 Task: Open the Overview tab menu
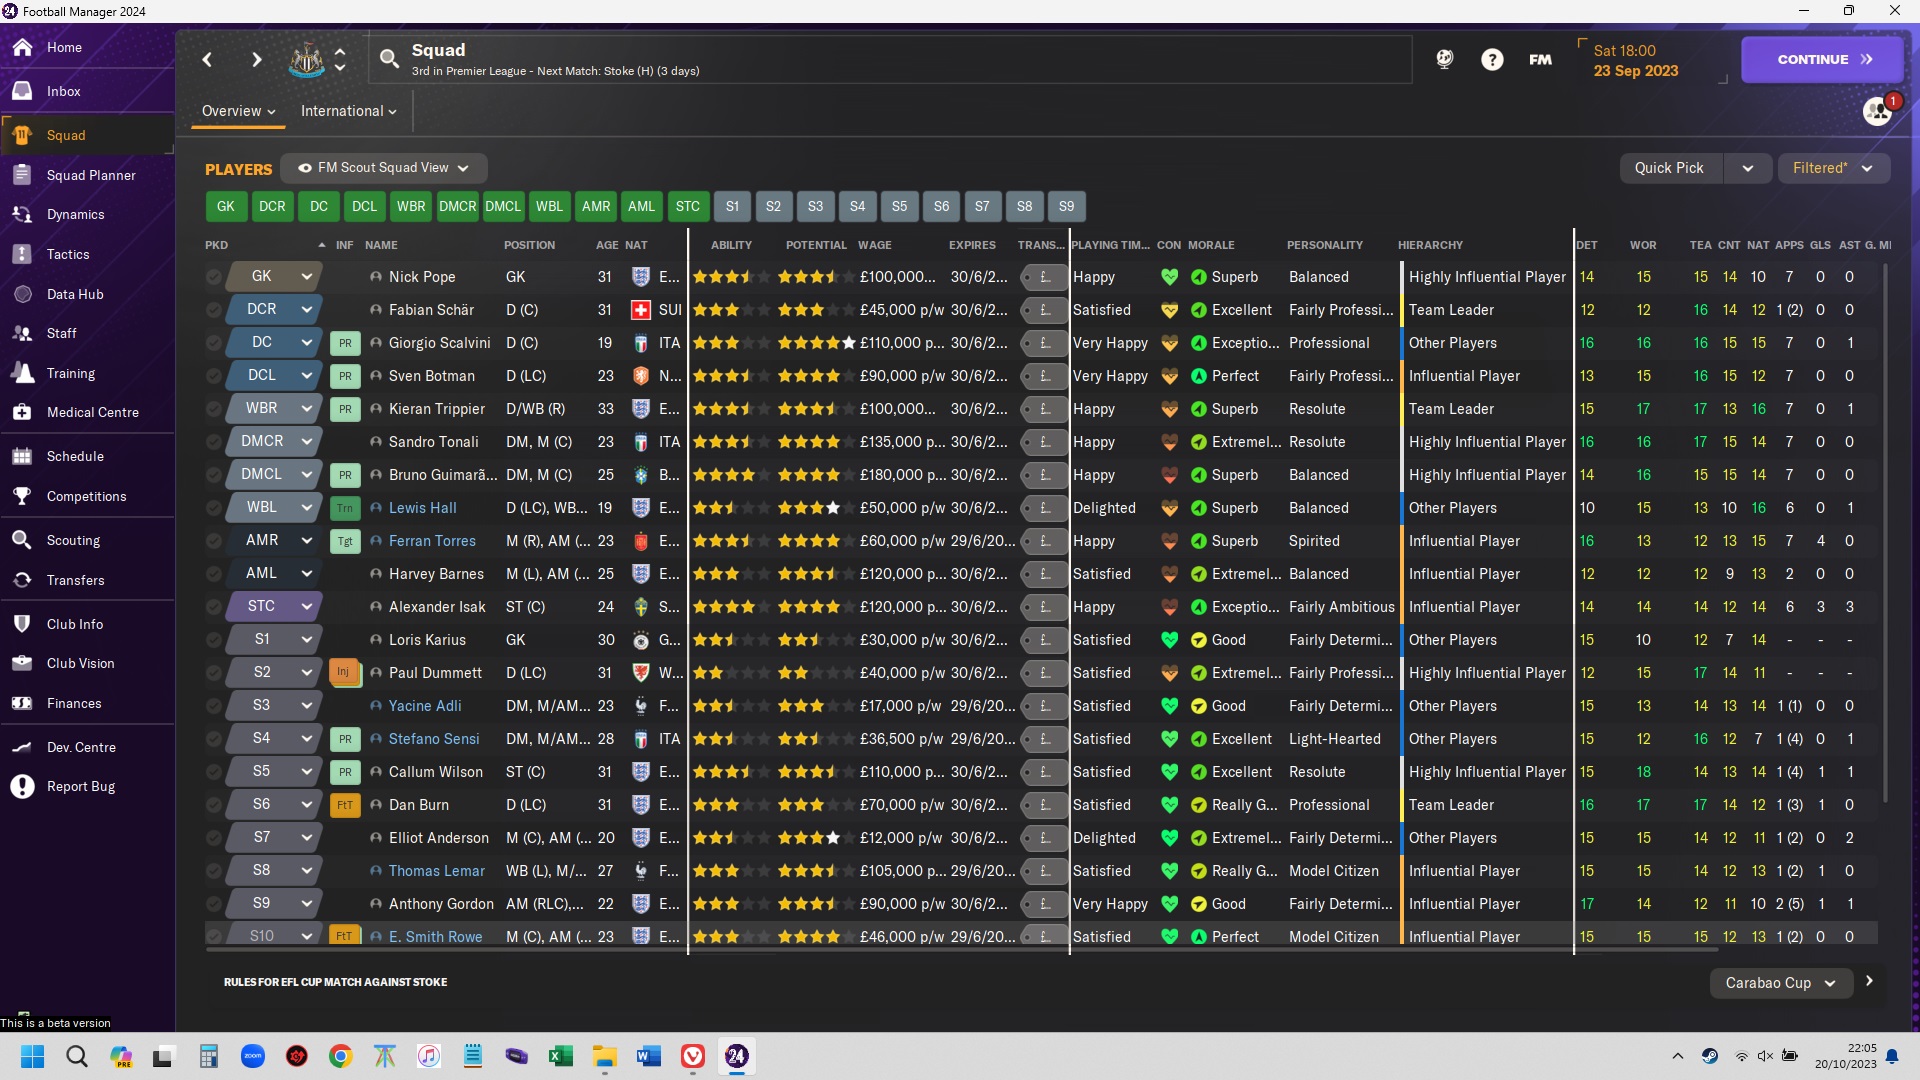click(238, 111)
